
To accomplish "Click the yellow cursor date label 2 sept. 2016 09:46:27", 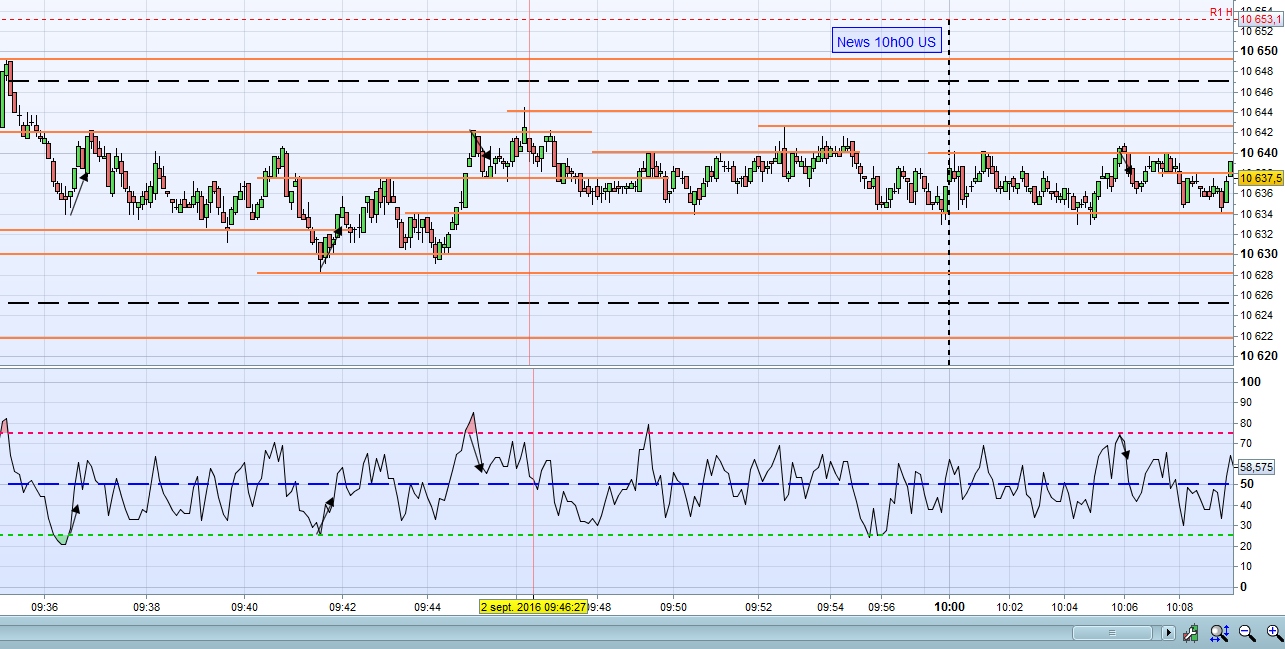I will click(534, 606).
